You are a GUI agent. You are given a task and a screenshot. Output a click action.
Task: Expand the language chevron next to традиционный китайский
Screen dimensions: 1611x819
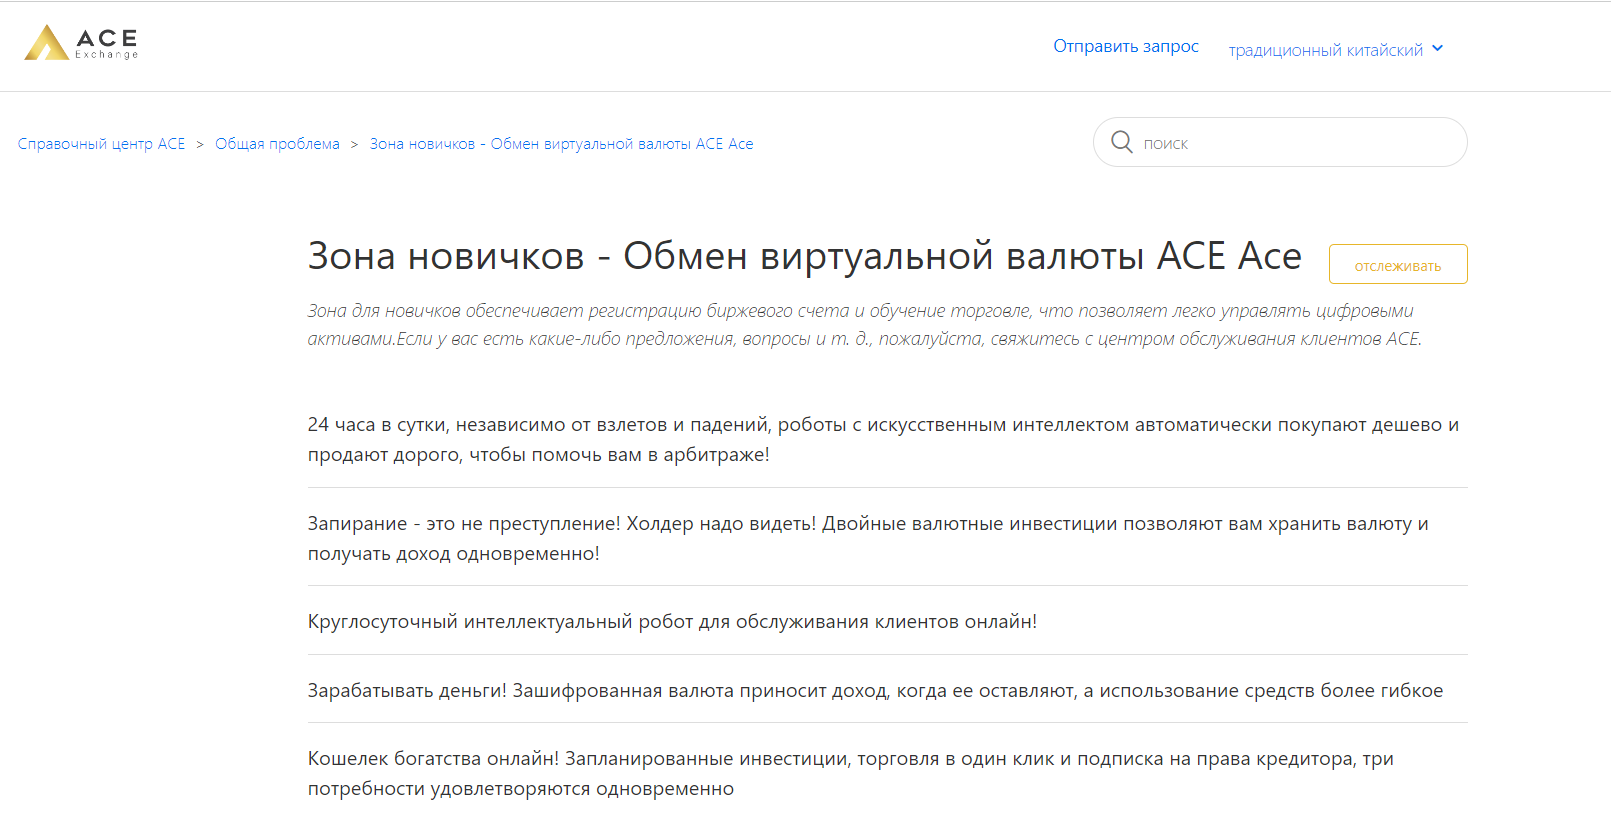(x=1437, y=48)
